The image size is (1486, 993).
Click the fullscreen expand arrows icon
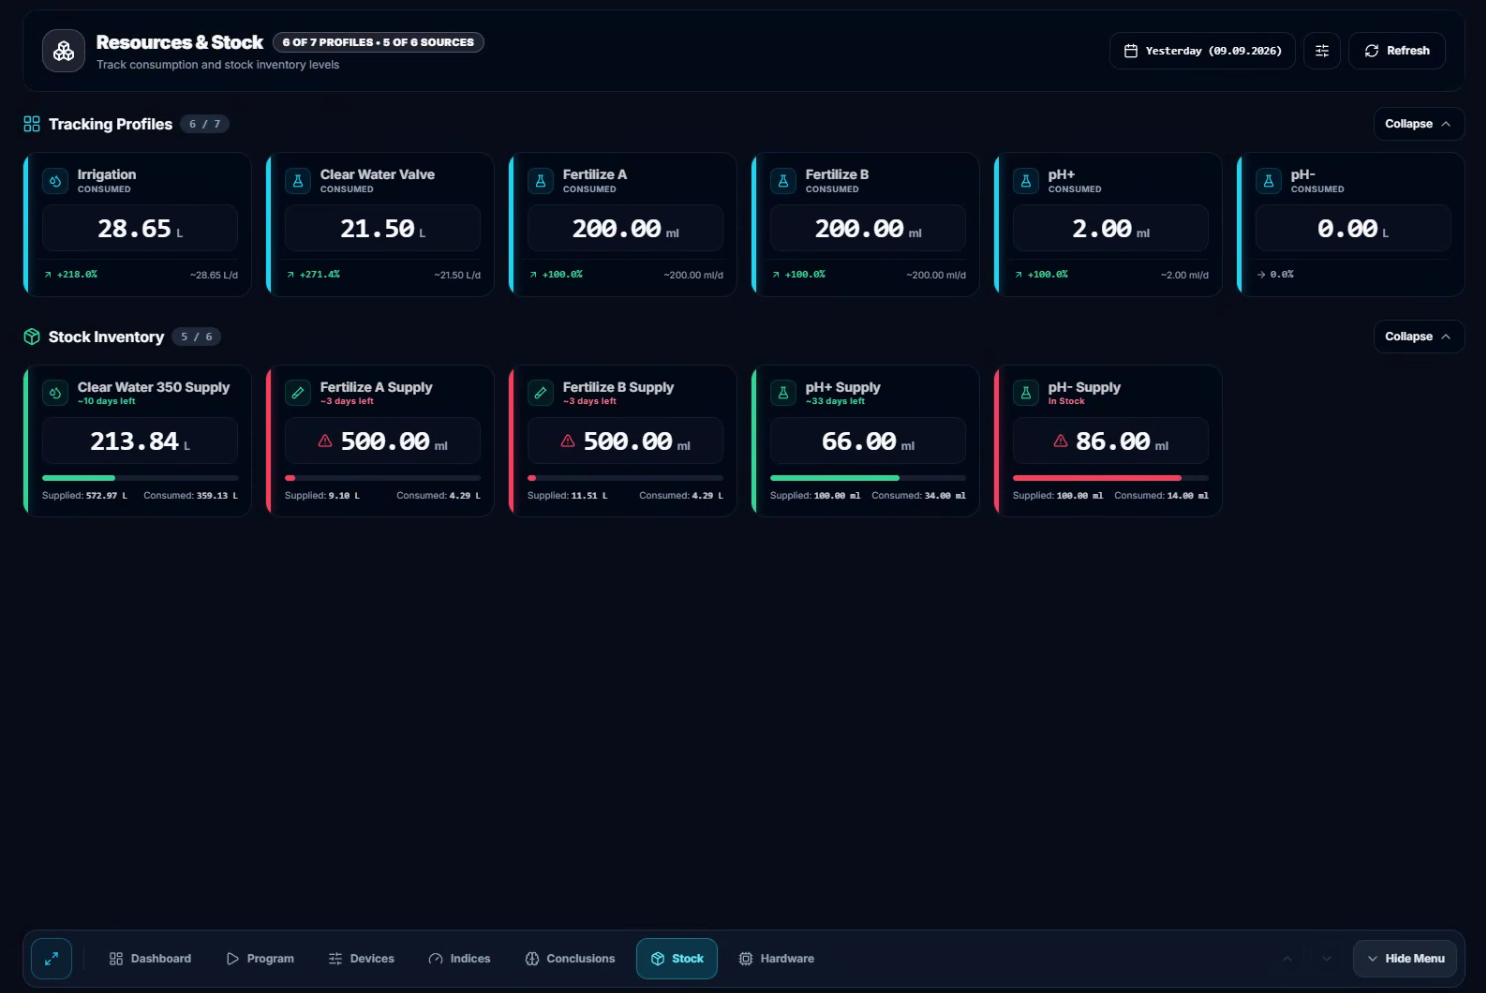(51, 958)
